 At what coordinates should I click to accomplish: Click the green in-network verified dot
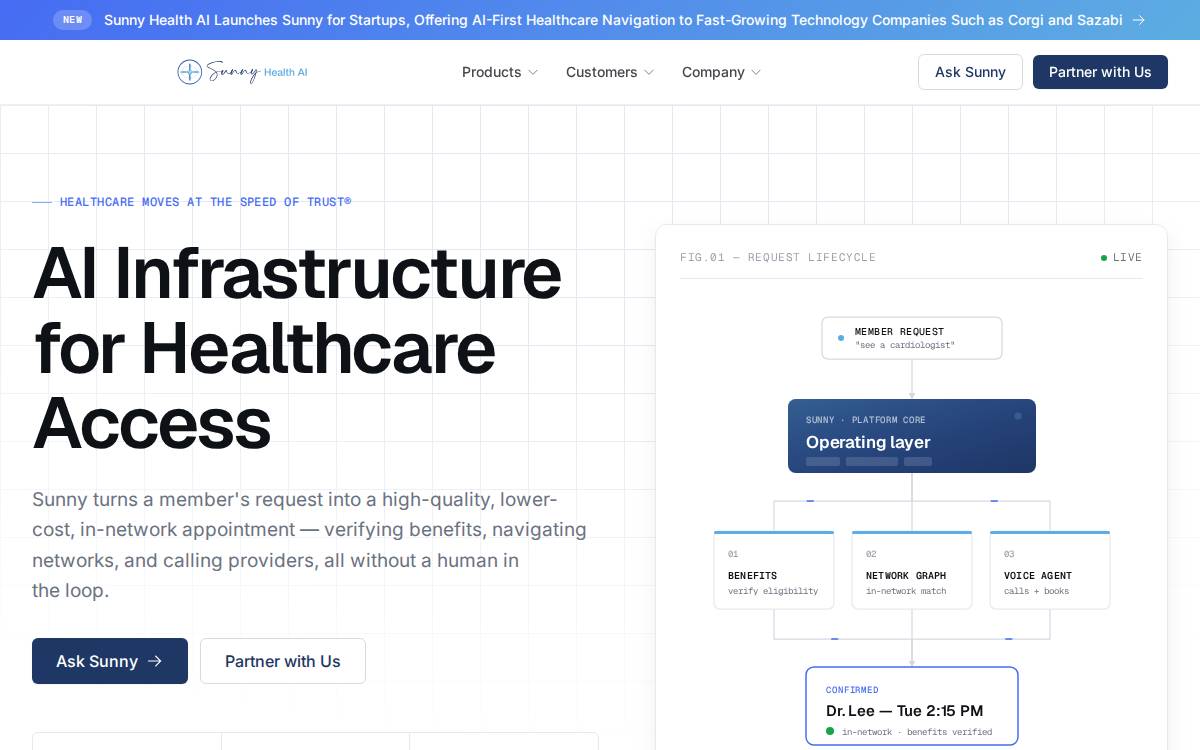pos(830,731)
